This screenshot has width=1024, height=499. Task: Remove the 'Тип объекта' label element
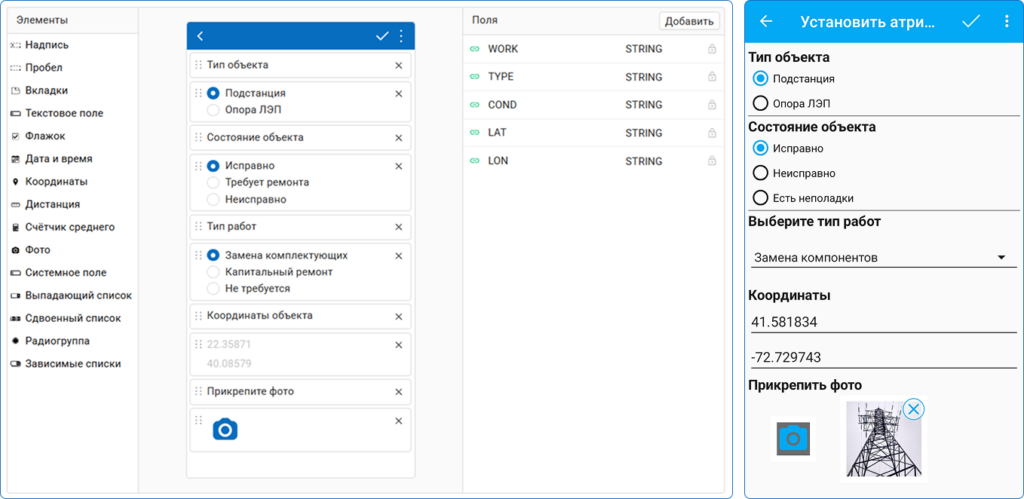398,65
